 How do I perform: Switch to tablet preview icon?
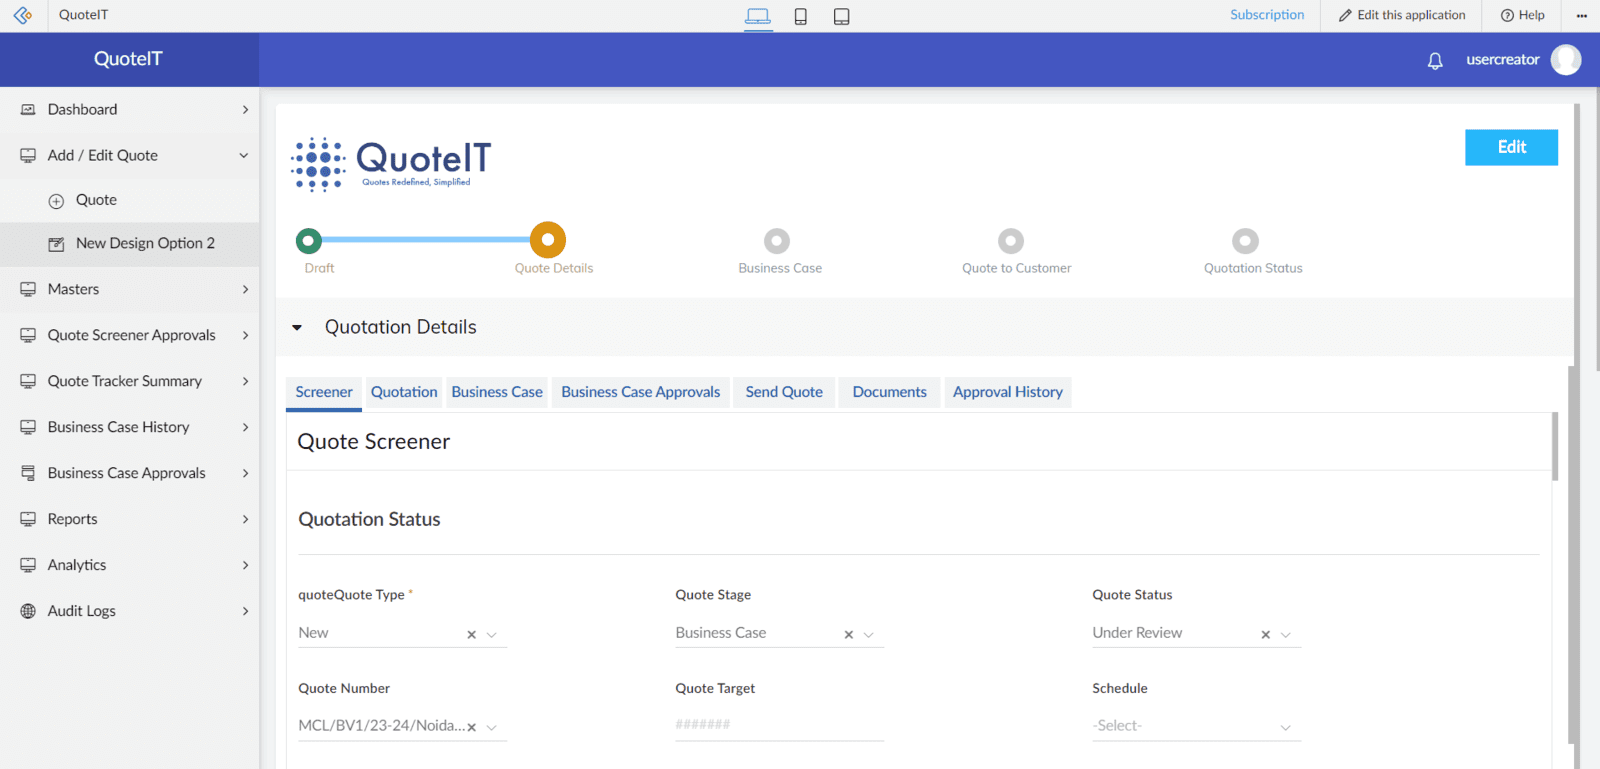point(842,16)
